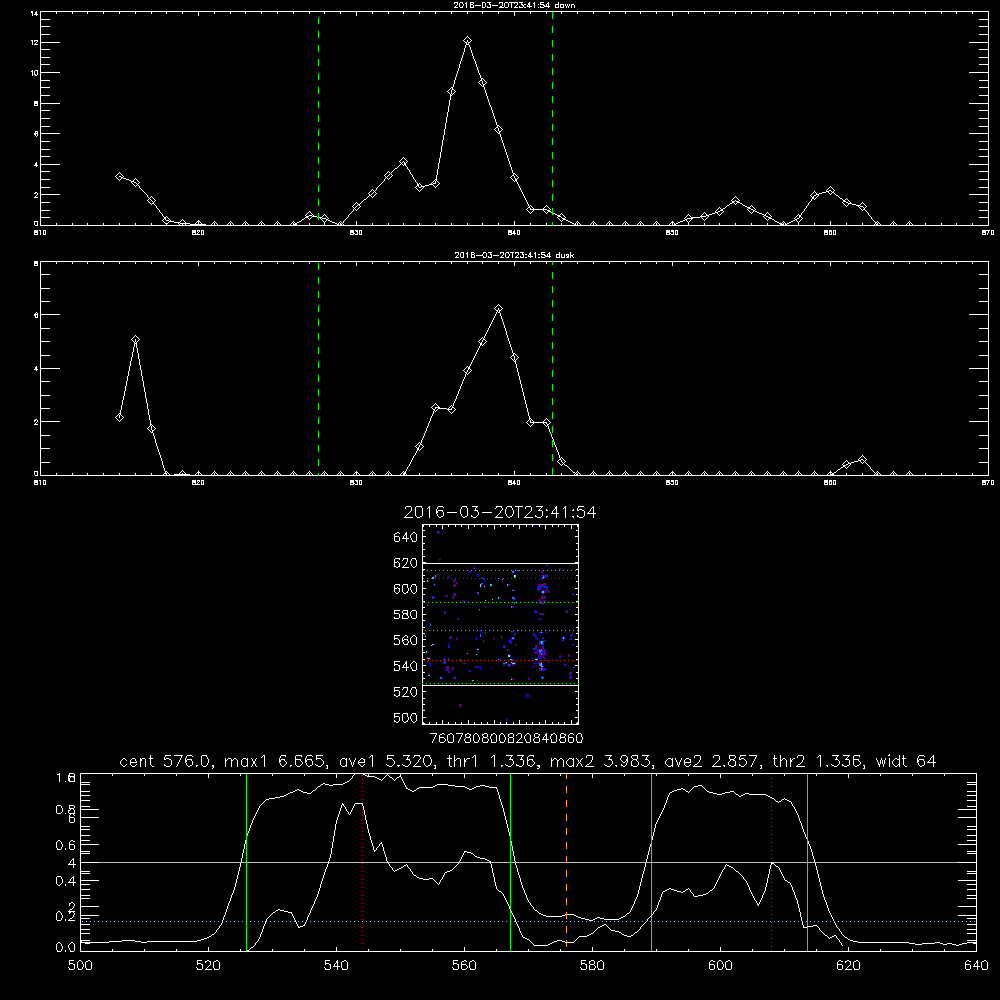Select the 'widt 64' statistic text

[906, 761]
